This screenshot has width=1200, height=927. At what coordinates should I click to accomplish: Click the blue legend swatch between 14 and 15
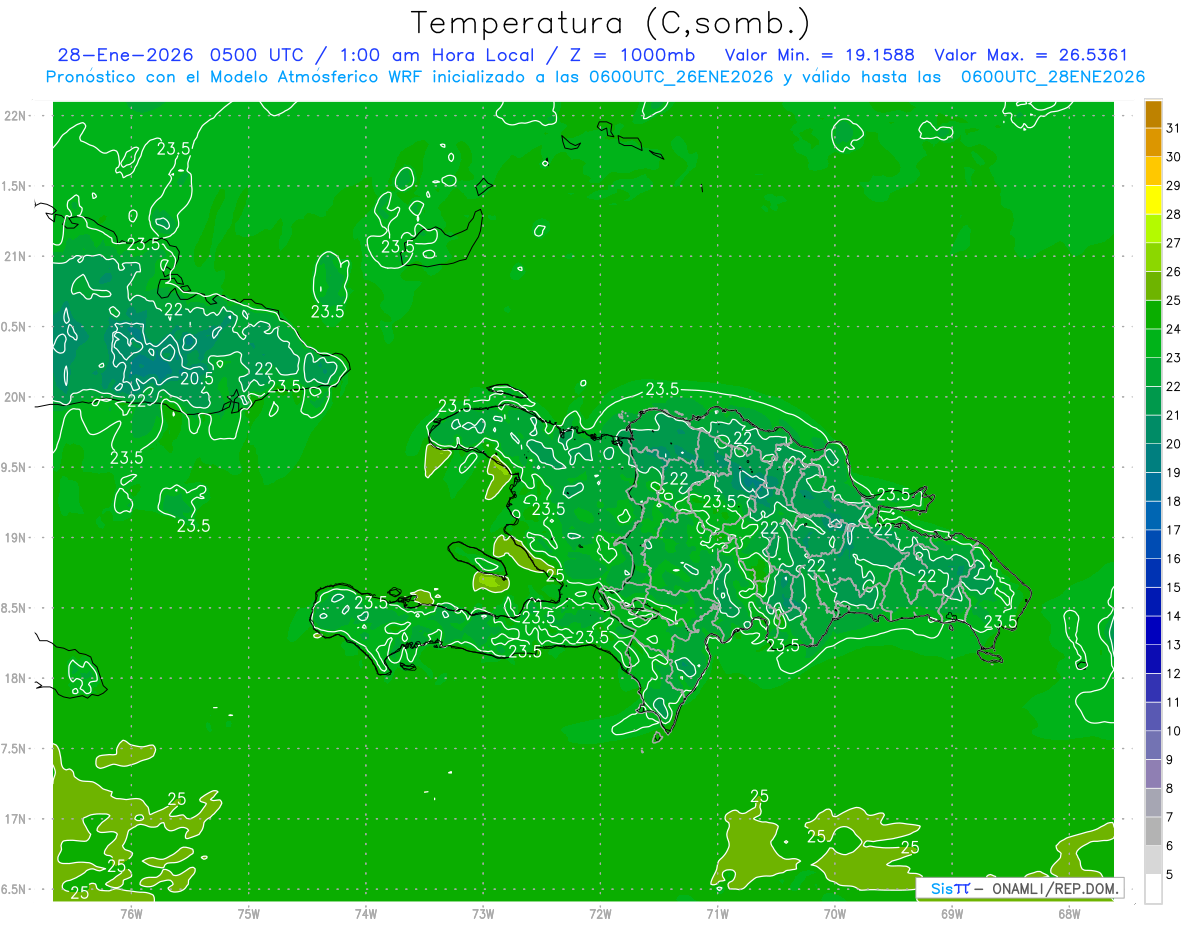click(1153, 602)
